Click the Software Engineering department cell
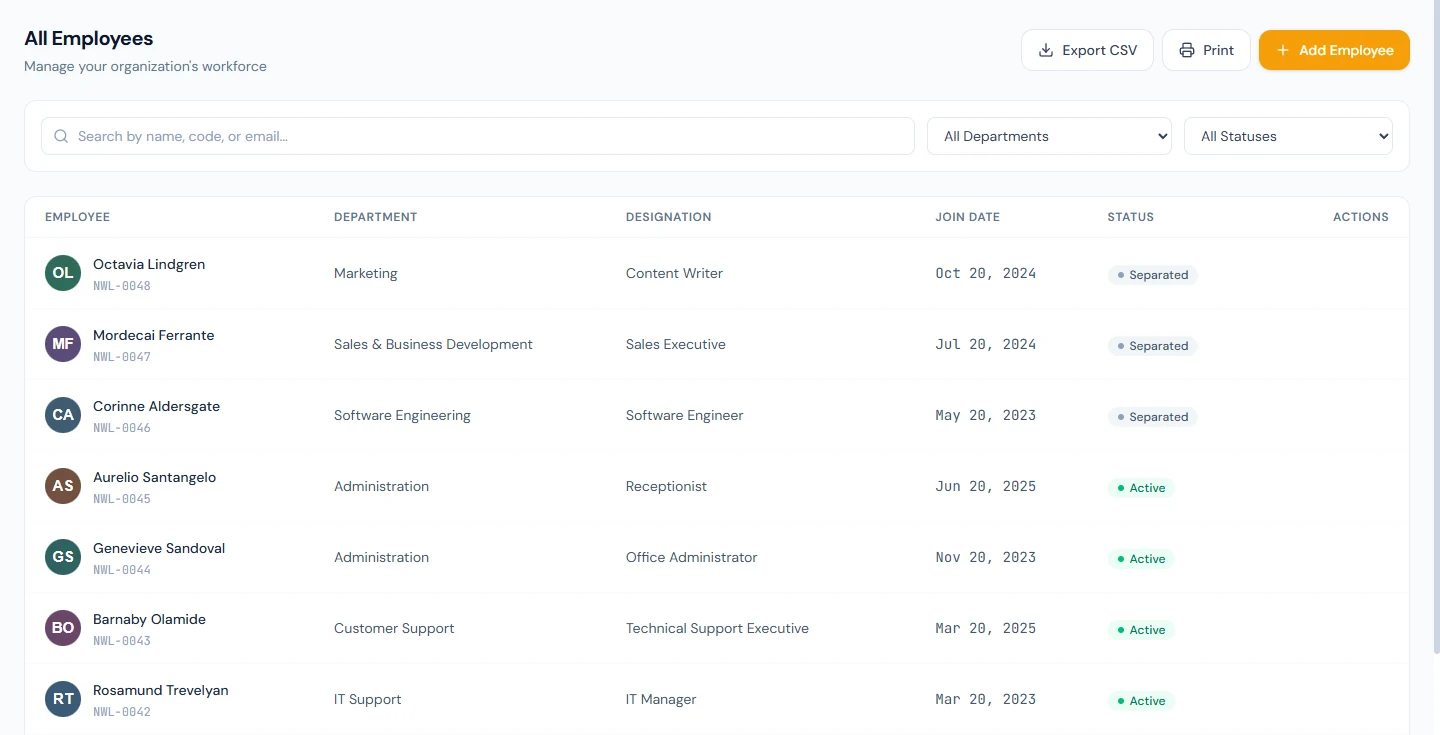 pos(402,415)
